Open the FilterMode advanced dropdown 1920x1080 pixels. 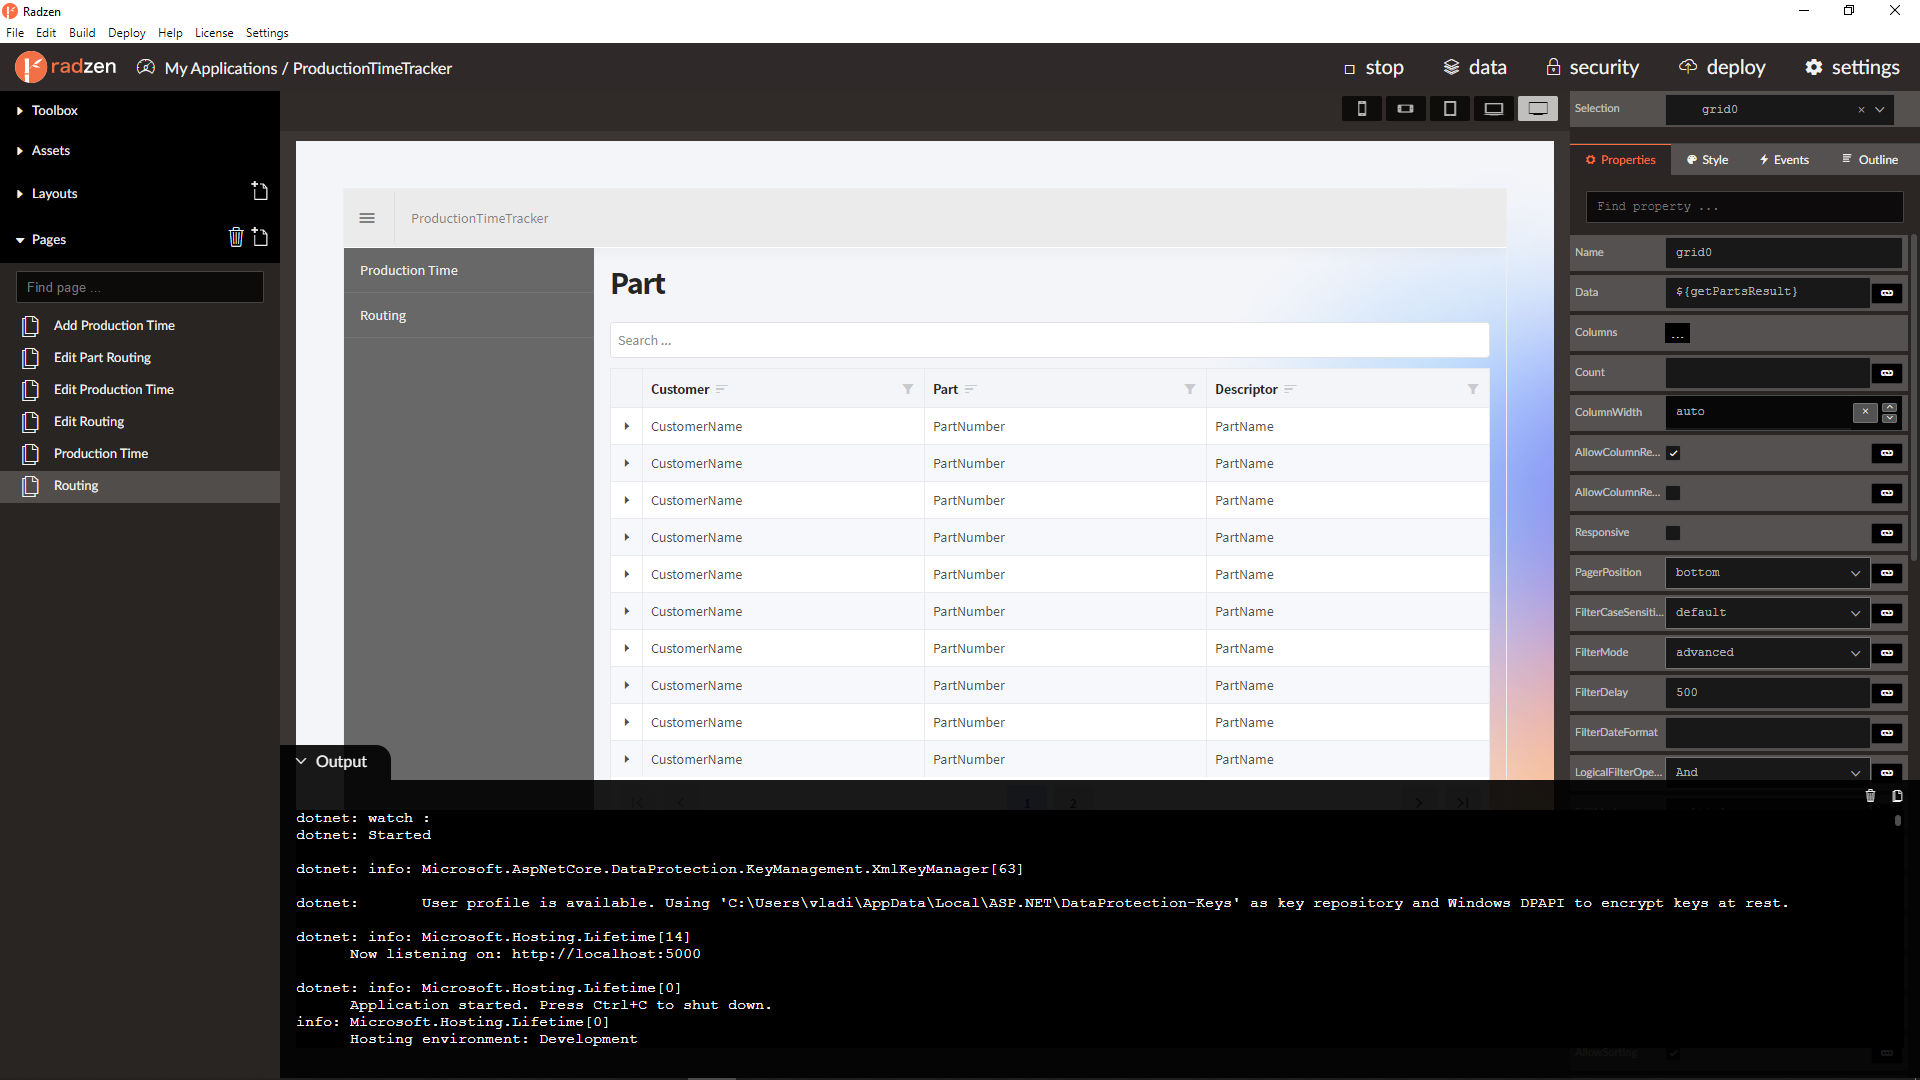tap(1767, 653)
